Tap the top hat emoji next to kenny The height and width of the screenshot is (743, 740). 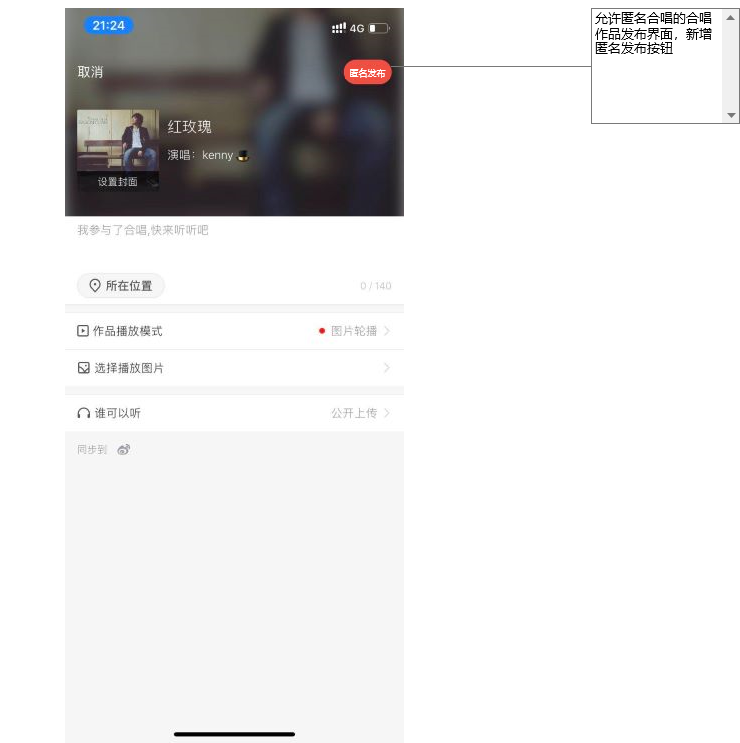(x=243, y=155)
